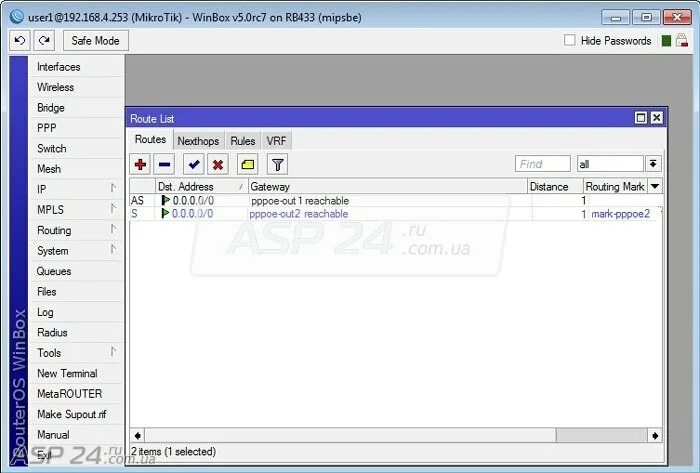Click the 'all' routing table combo box

pyautogui.click(x=610, y=164)
